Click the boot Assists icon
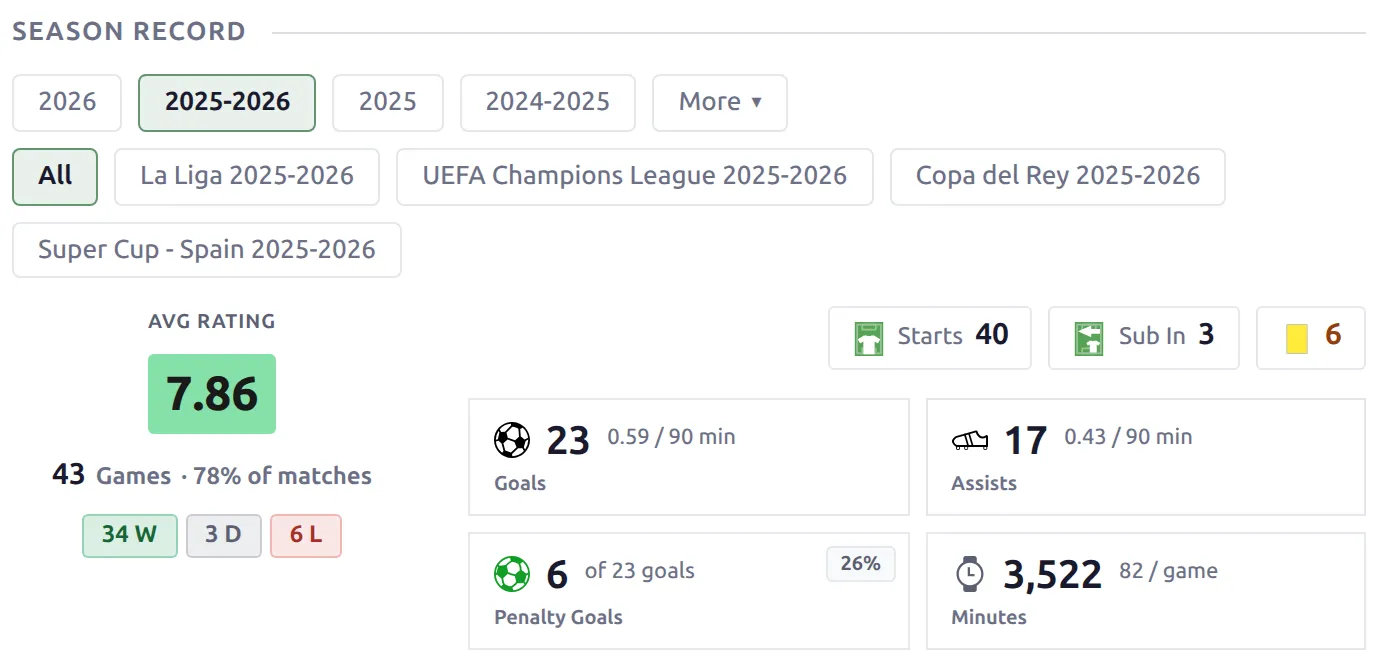The width and height of the screenshot is (1378, 660). coord(970,440)
